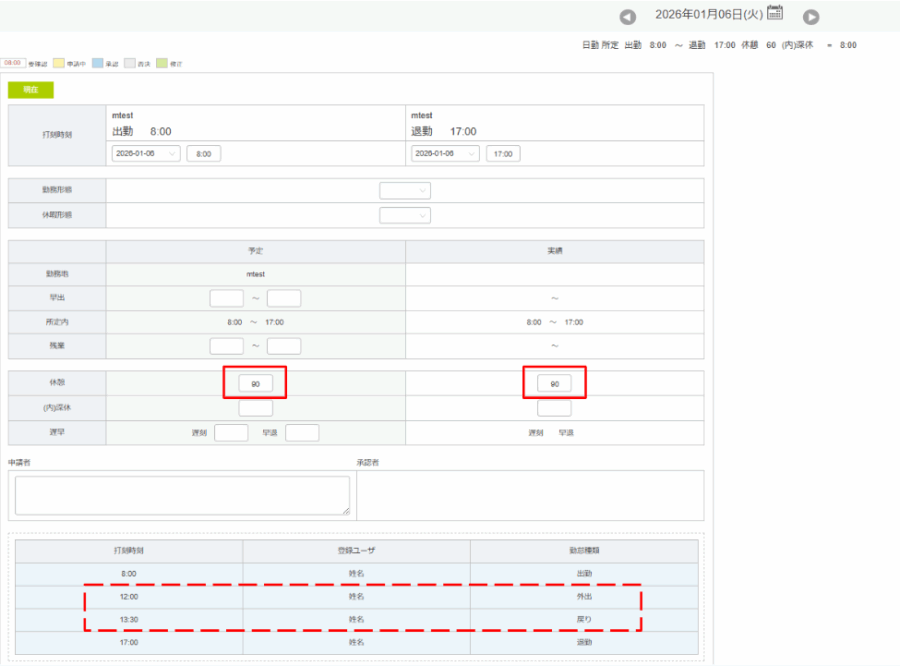Open the 退勤 date dropdown 2026-01-06
Image resolution: width=900 pixels, height=666 pixels.
pos(445,154)
